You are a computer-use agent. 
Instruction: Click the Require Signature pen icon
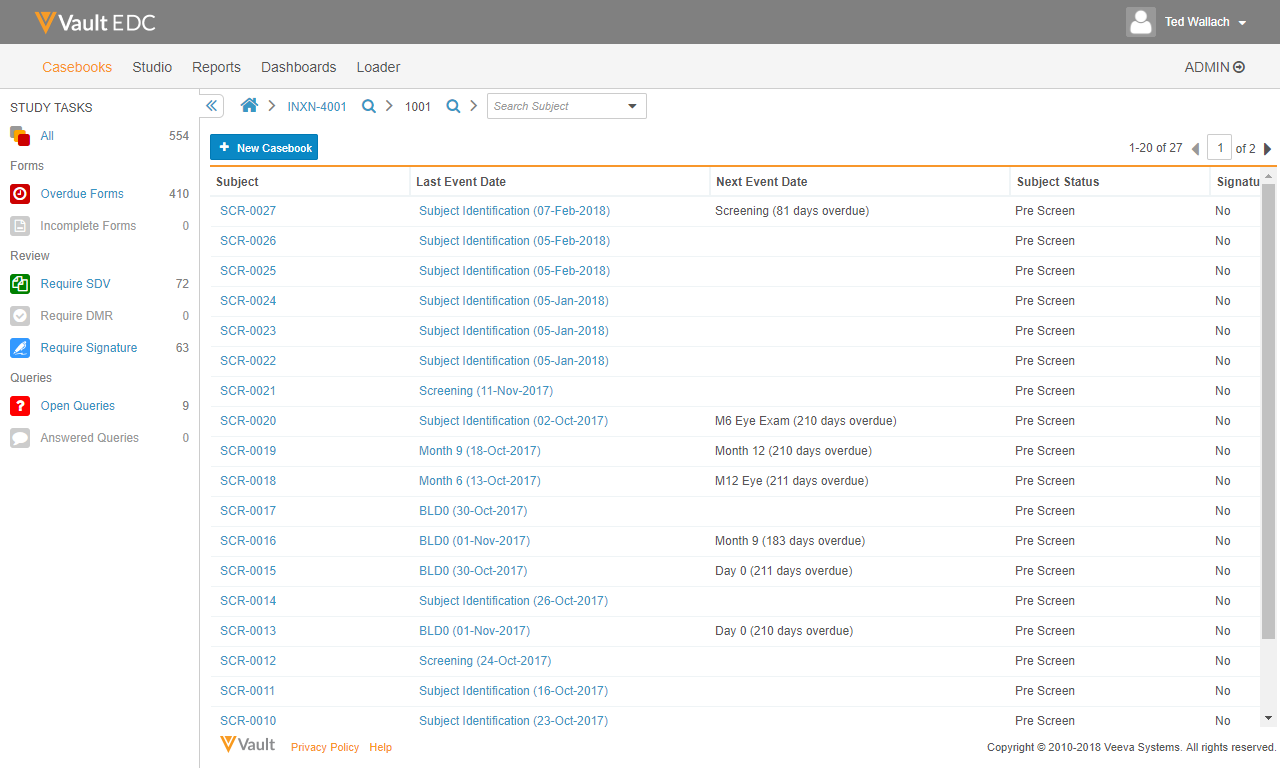pos(20,348)
